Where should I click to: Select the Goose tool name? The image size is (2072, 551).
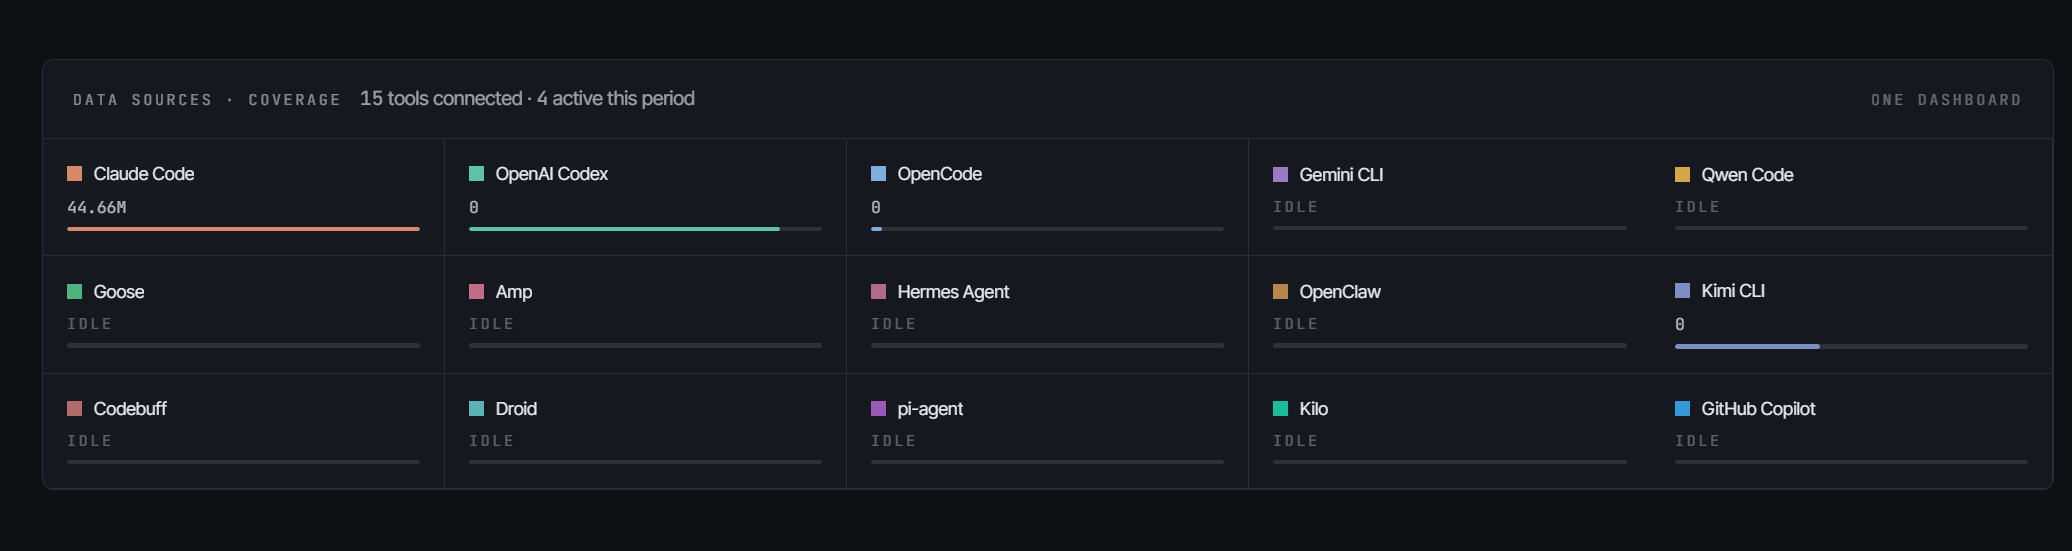pos(119,292)
